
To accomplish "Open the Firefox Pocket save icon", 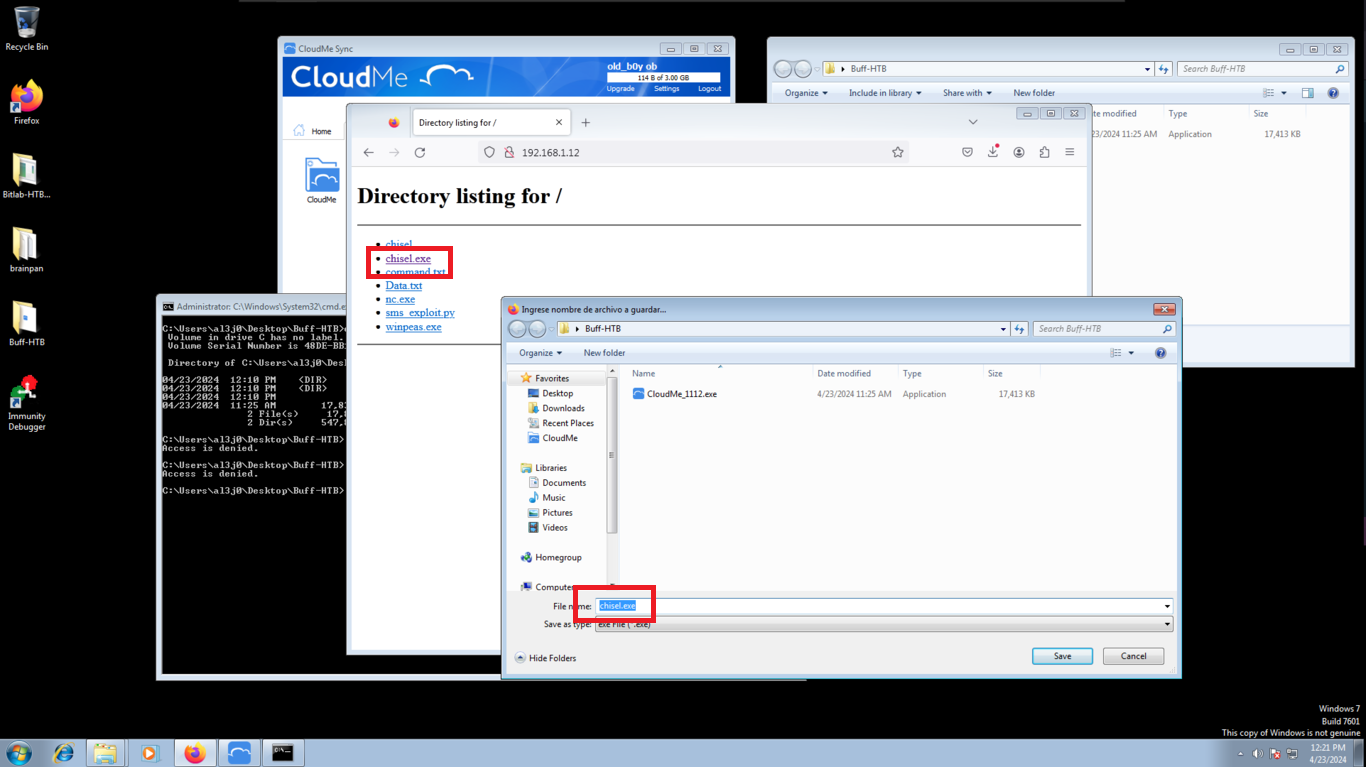I will pos(968,152).
